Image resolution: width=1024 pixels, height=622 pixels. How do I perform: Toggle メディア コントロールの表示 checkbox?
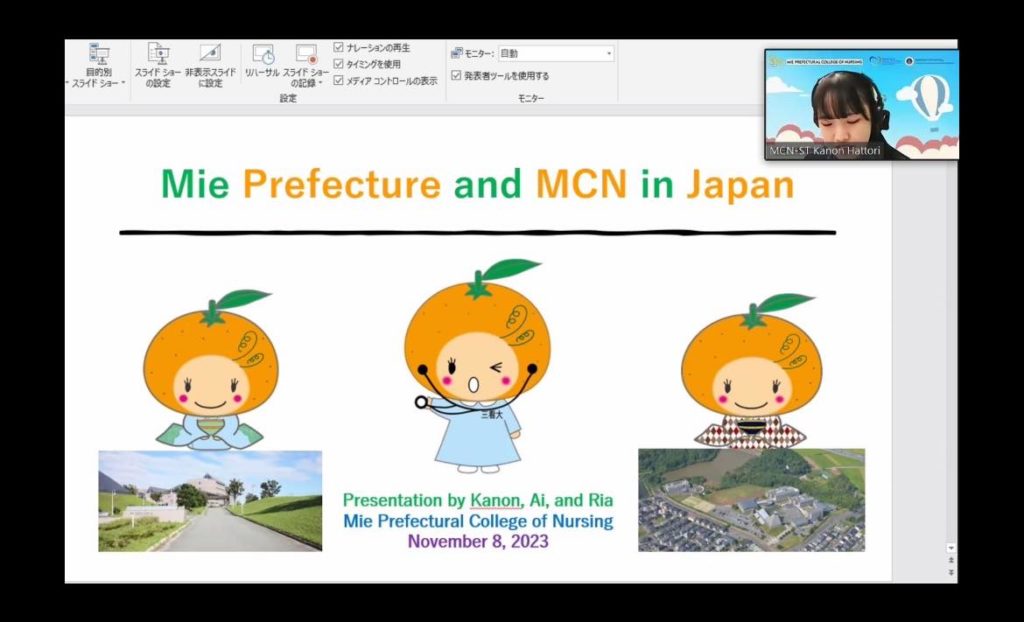[x=338, y=80]
